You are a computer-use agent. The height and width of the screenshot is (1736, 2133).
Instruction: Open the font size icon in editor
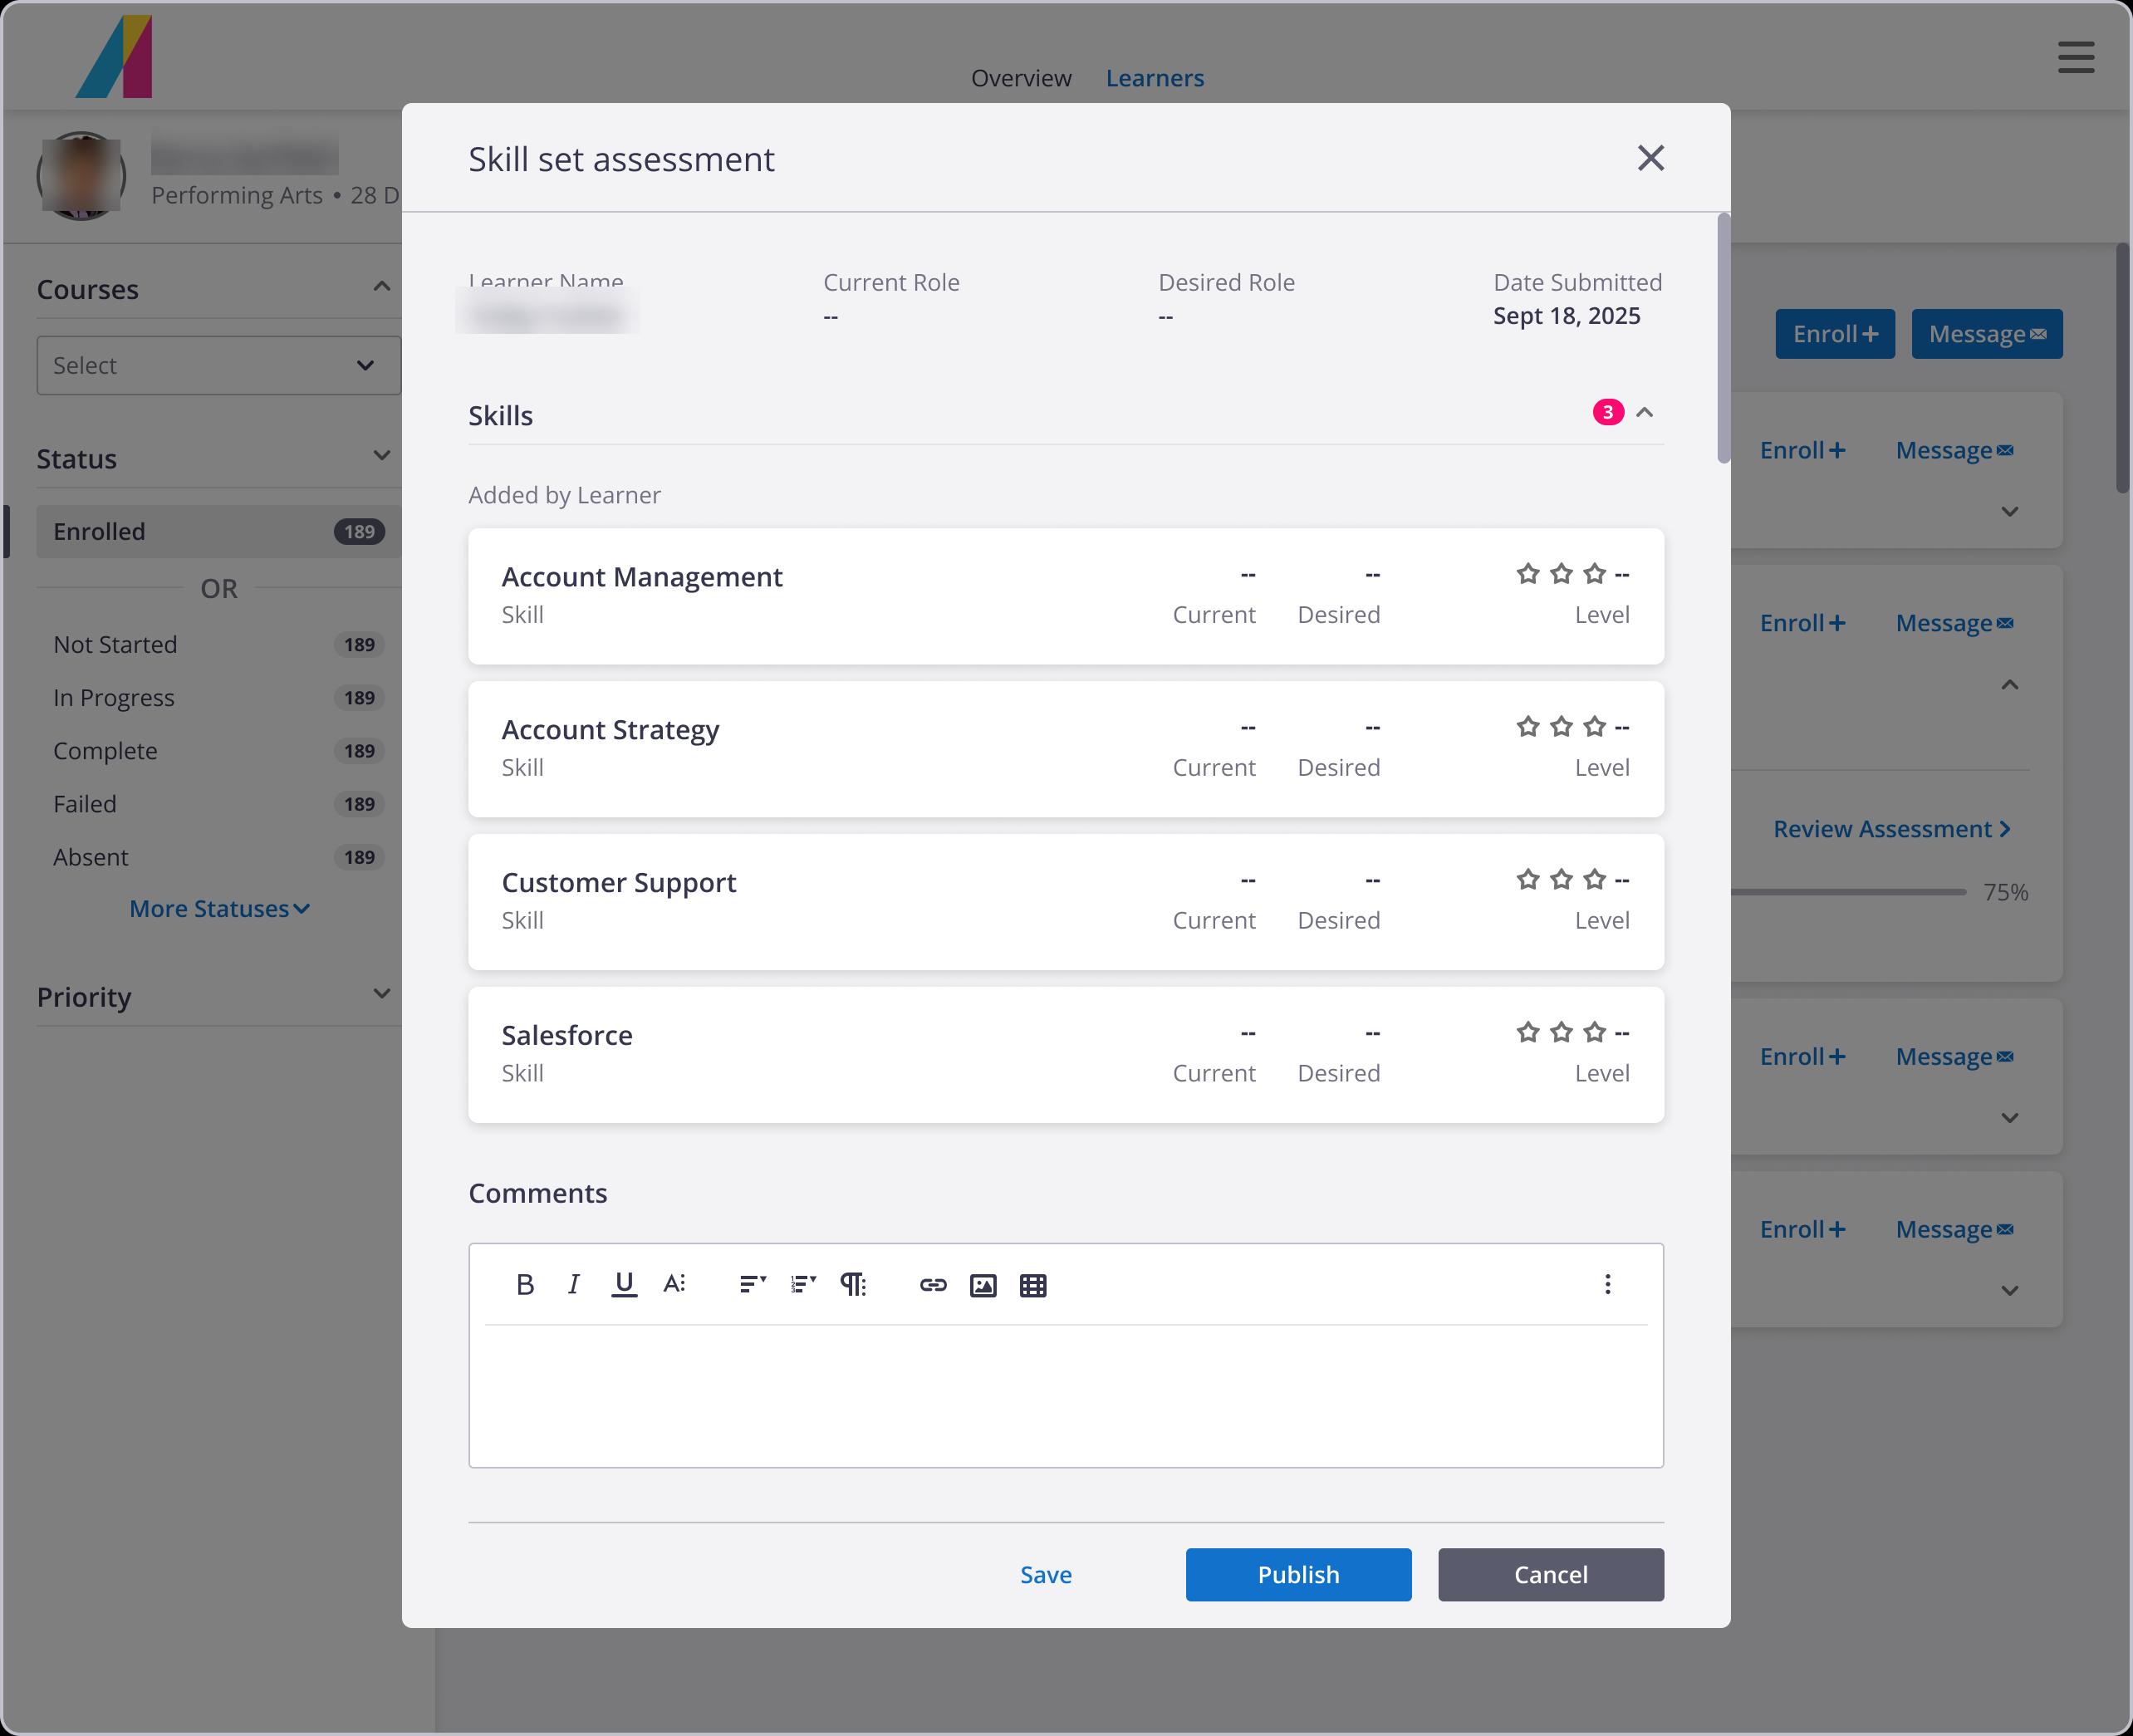[675, 1285]
